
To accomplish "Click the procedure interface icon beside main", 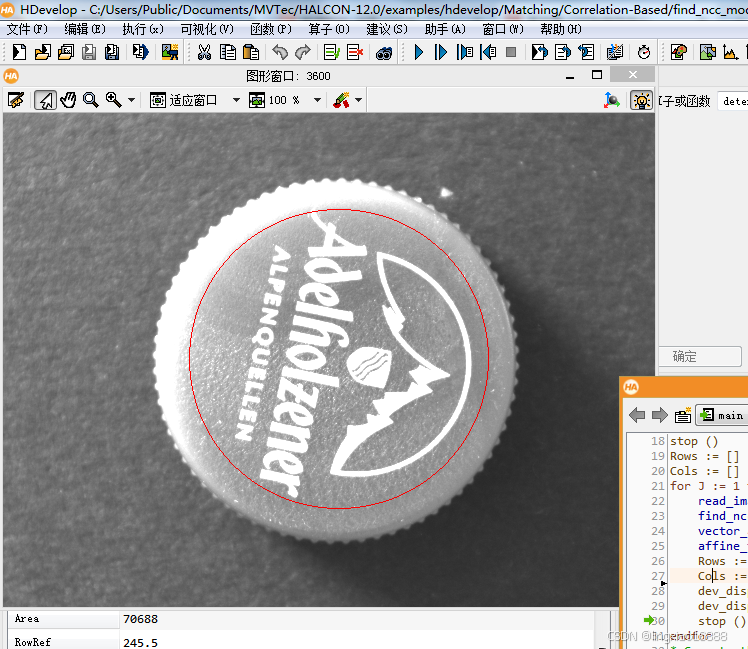I will click(683, 415).
